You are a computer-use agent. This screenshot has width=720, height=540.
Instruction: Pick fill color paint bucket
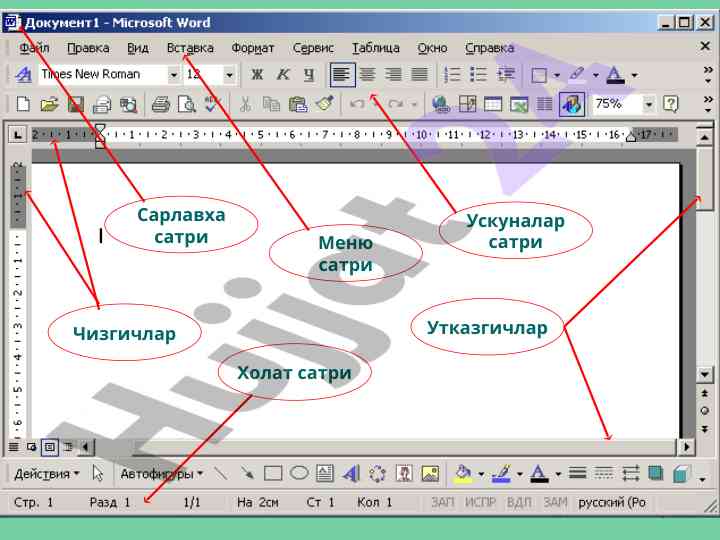pos(463,473)
